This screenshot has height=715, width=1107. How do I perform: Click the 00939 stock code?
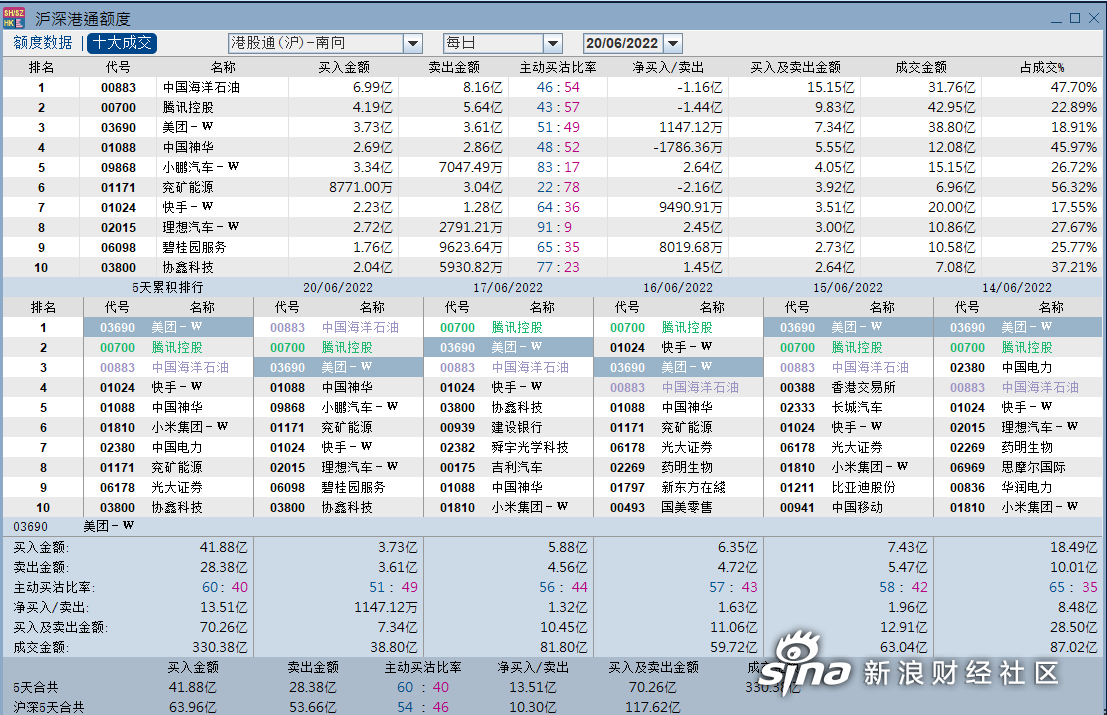(457, 428)
